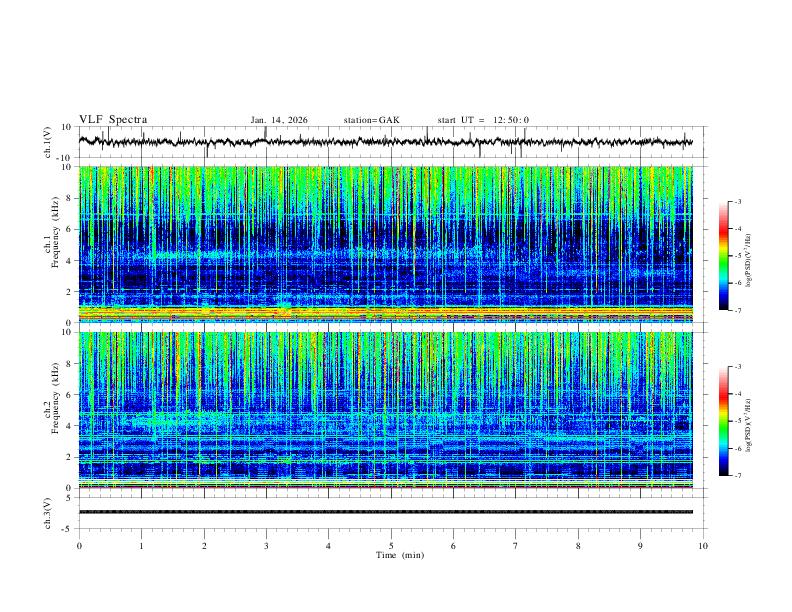792x612 pixels.
Task: Click the ch.1 "Frequency (kHz)" axis label
Action: 55,233
